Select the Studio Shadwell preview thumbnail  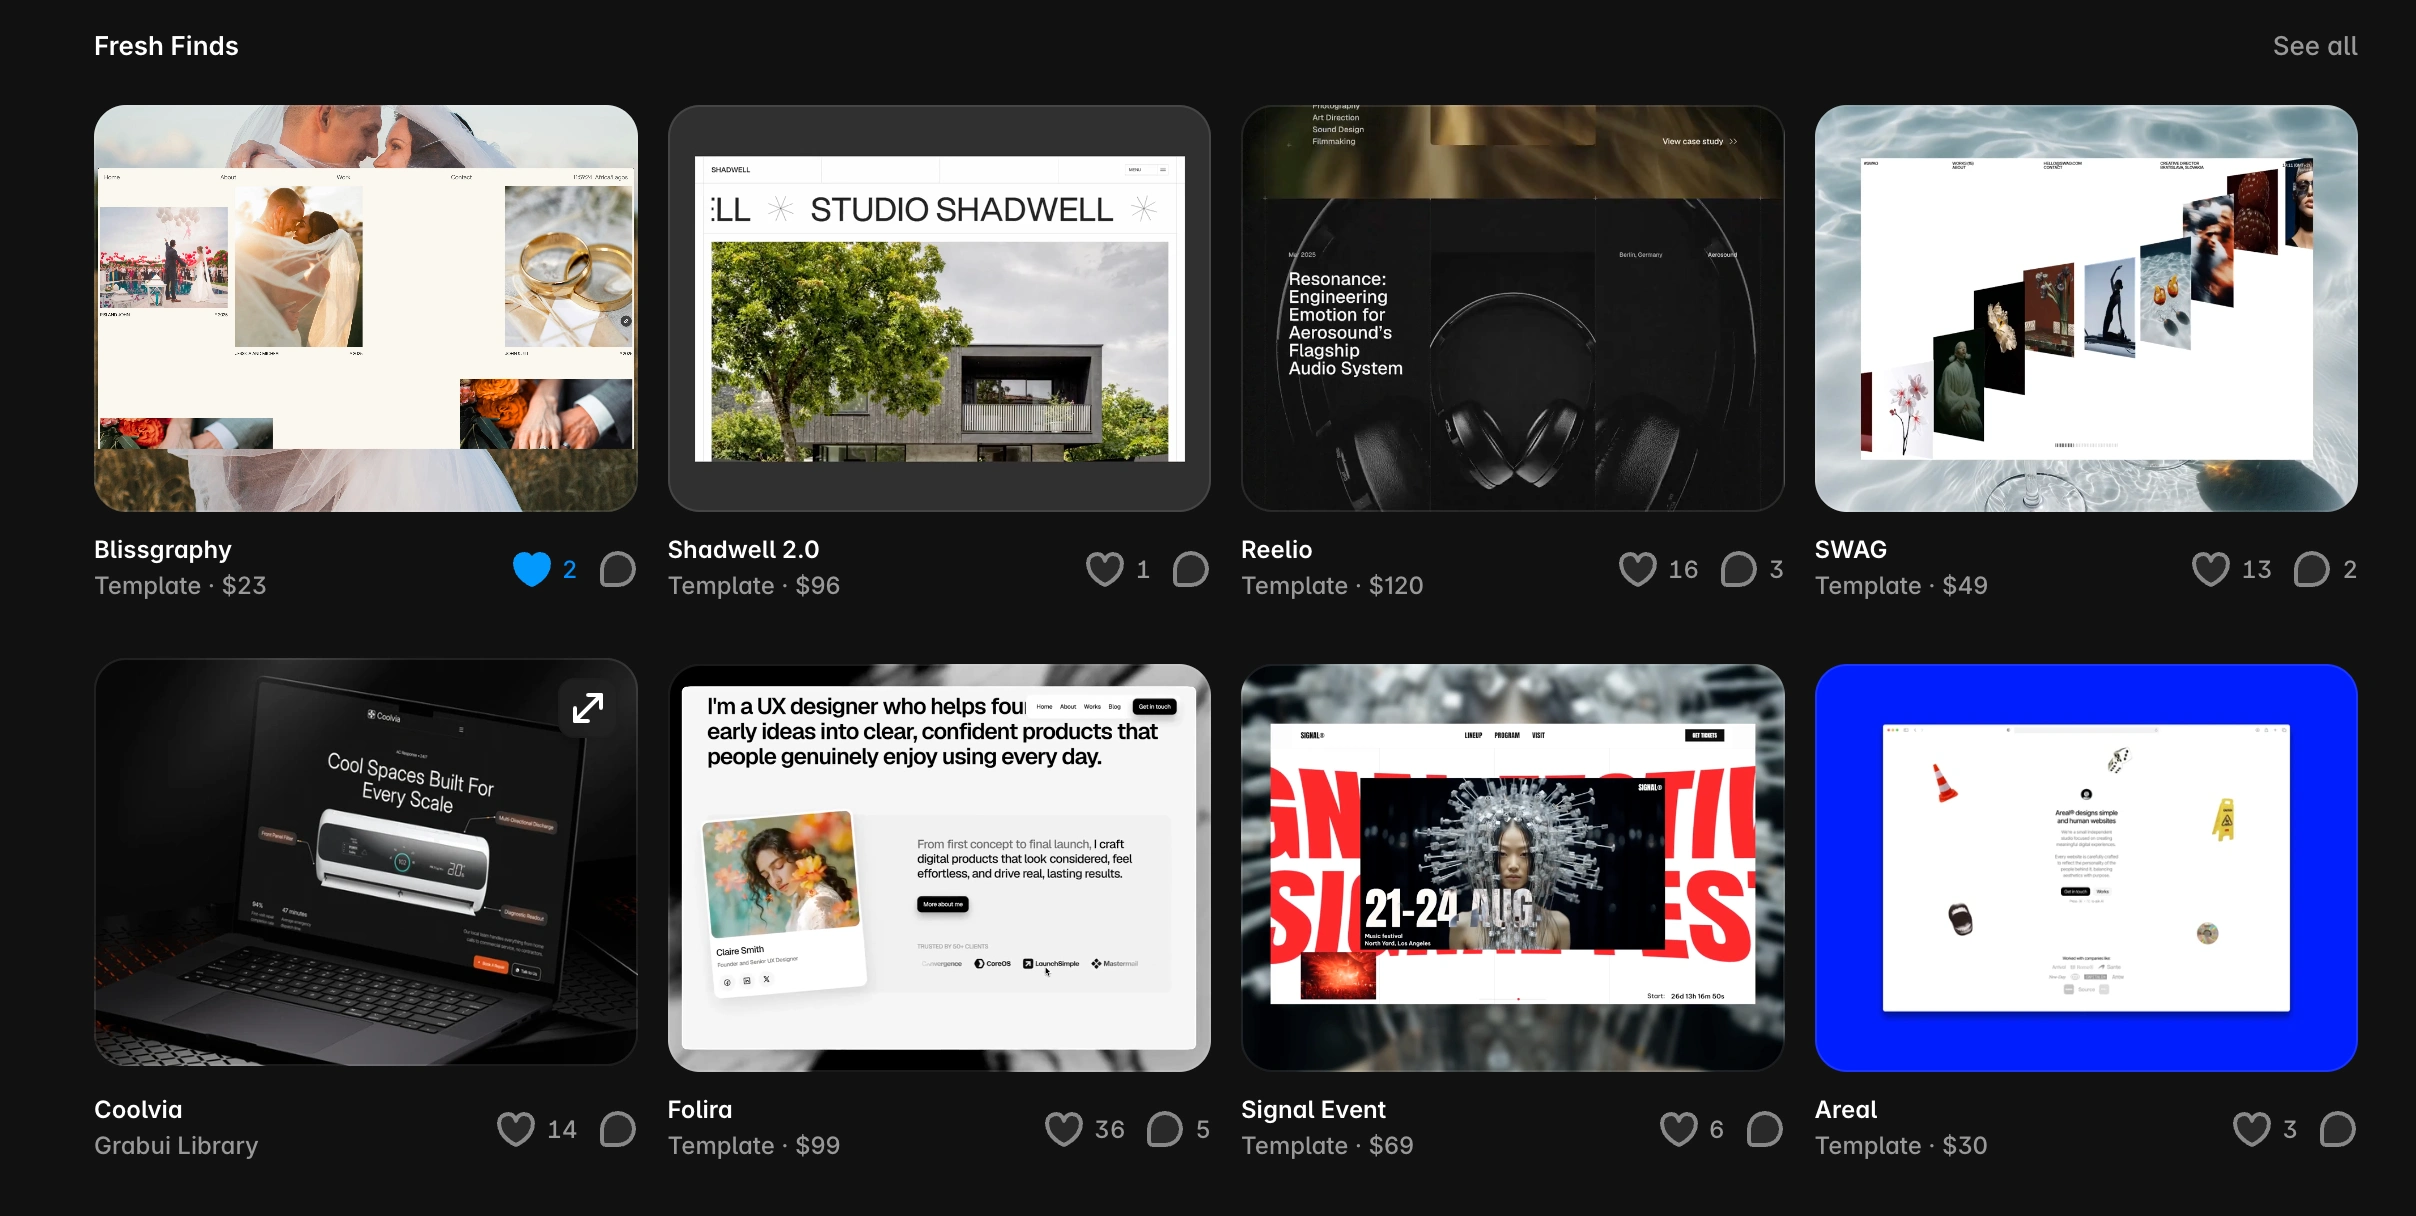coord(939,309)
